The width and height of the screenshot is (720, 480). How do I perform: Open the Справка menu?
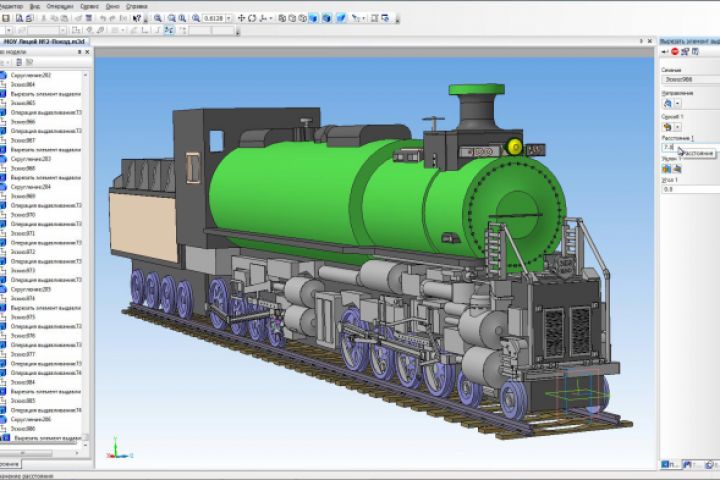[x=136, y=6]
